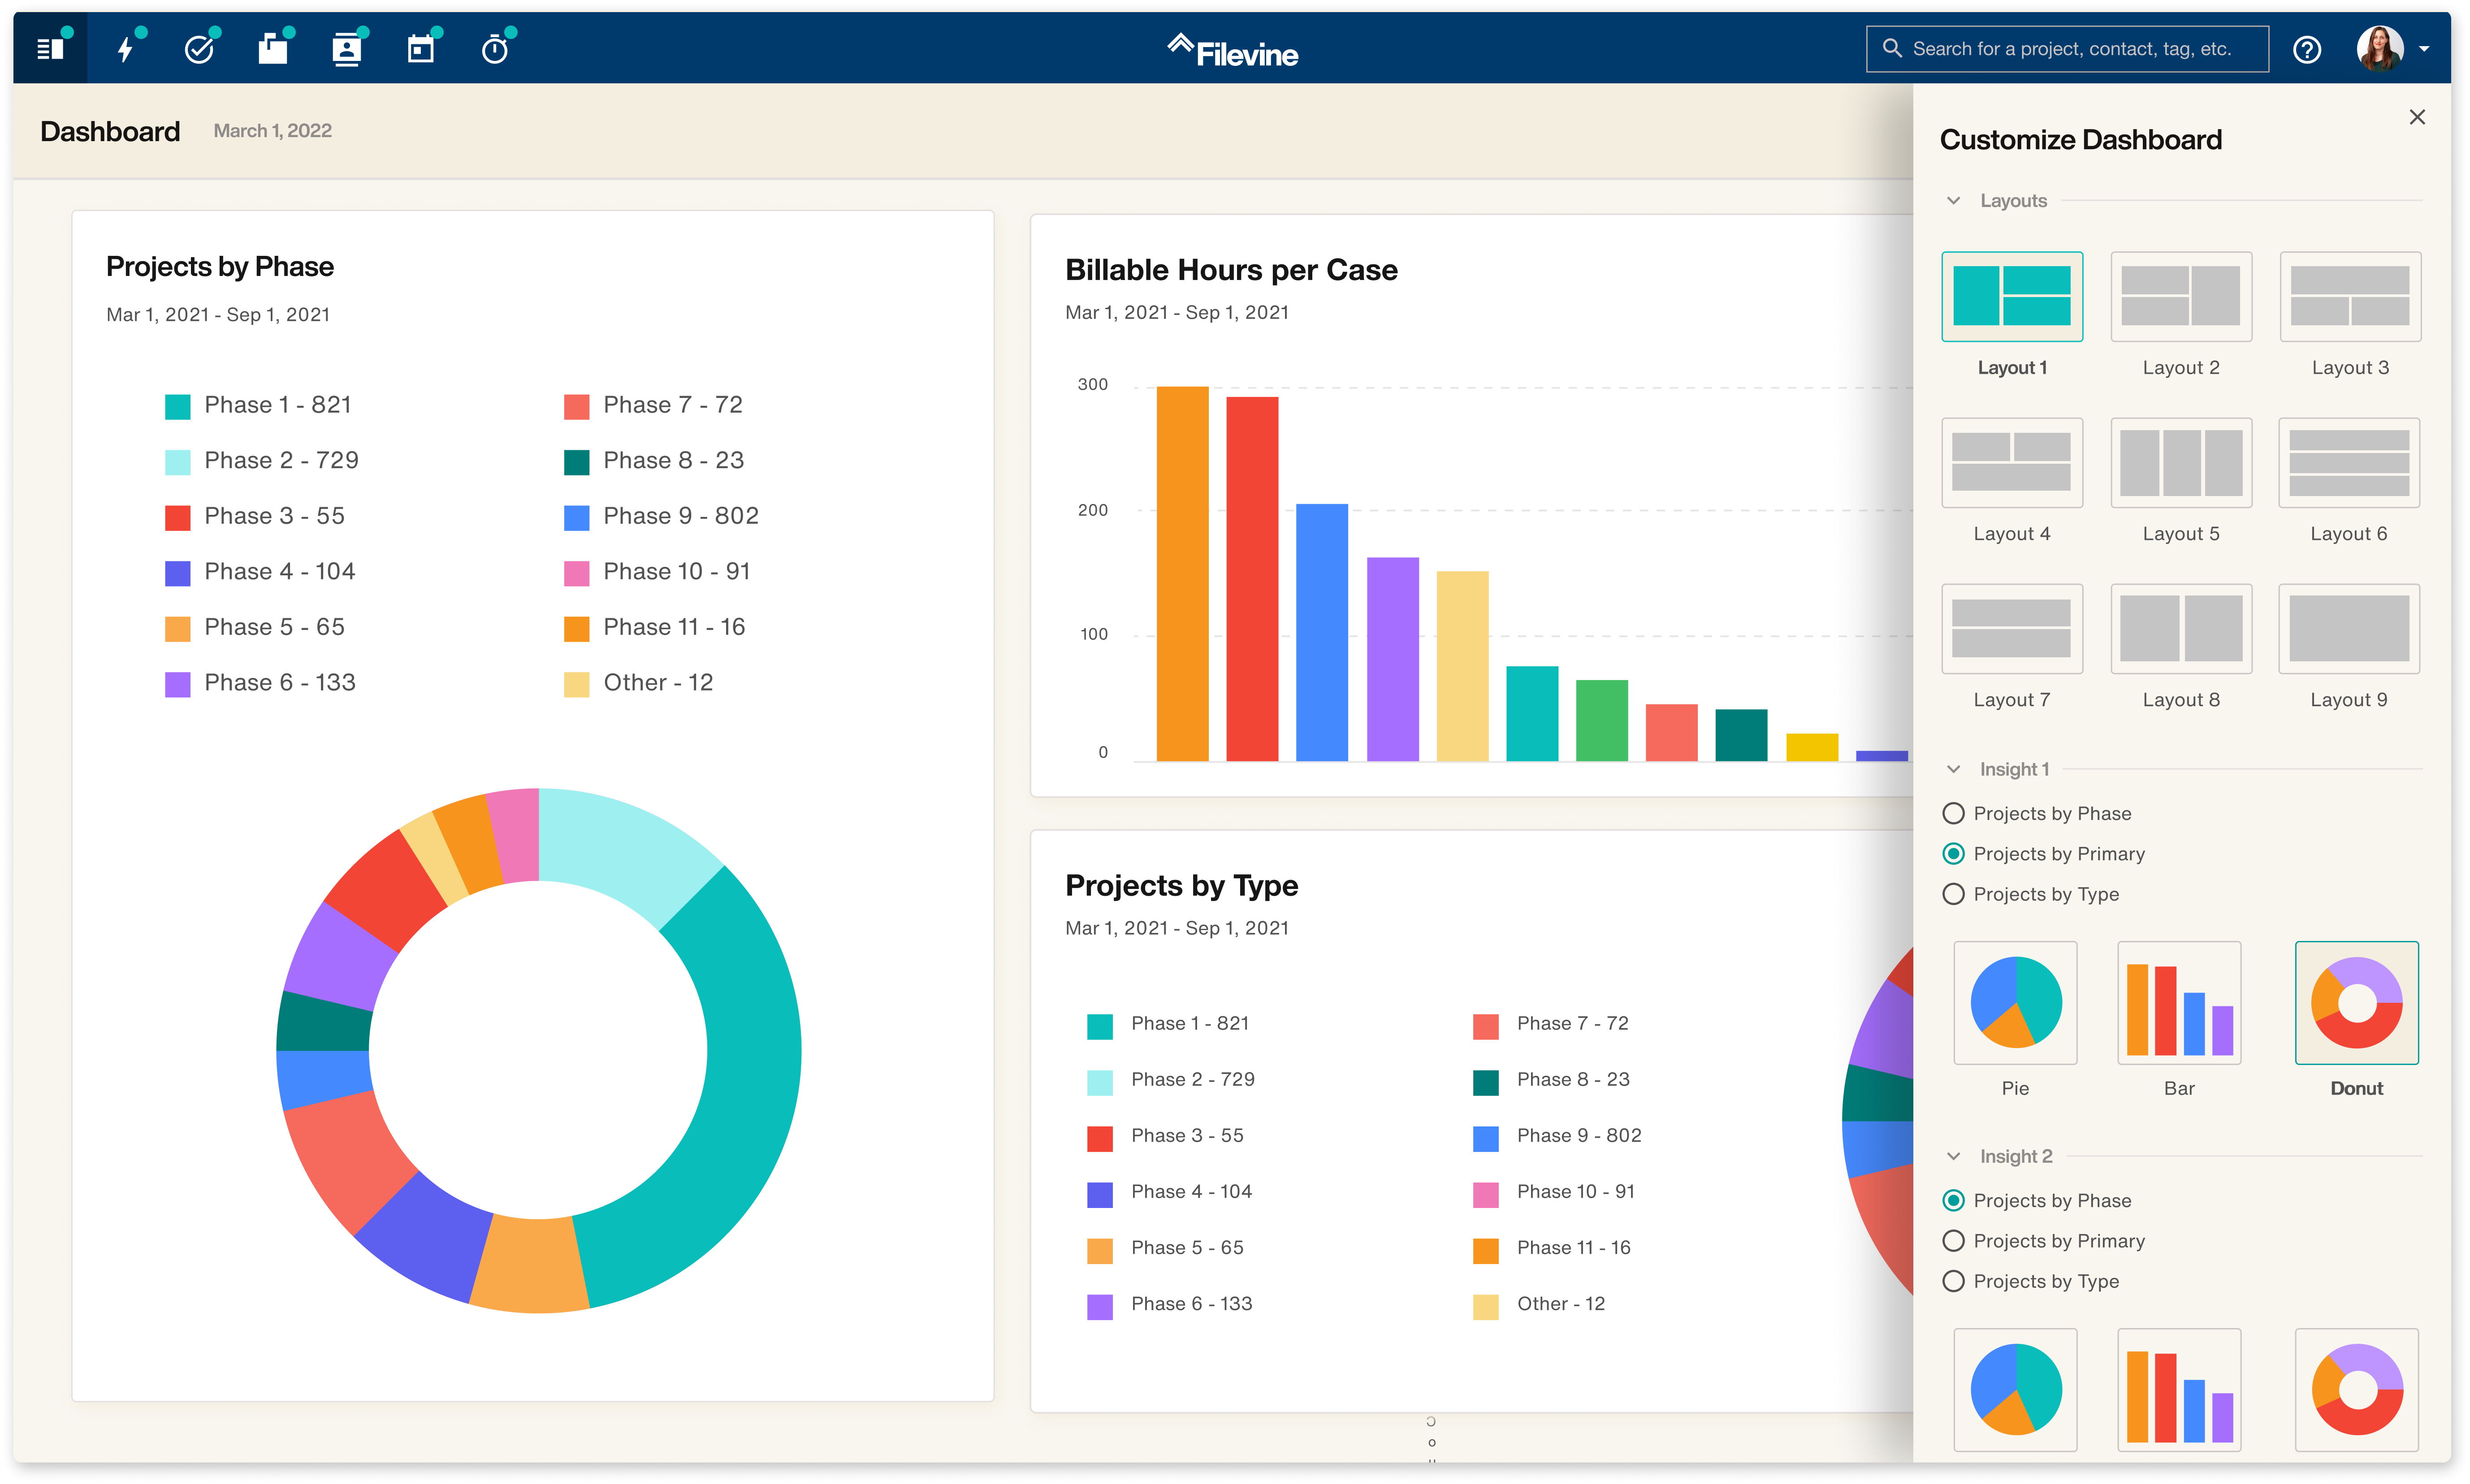Select Layout 2 thumbnail
This screenshot has width=2470, height=1484.
click(2180, 296)
